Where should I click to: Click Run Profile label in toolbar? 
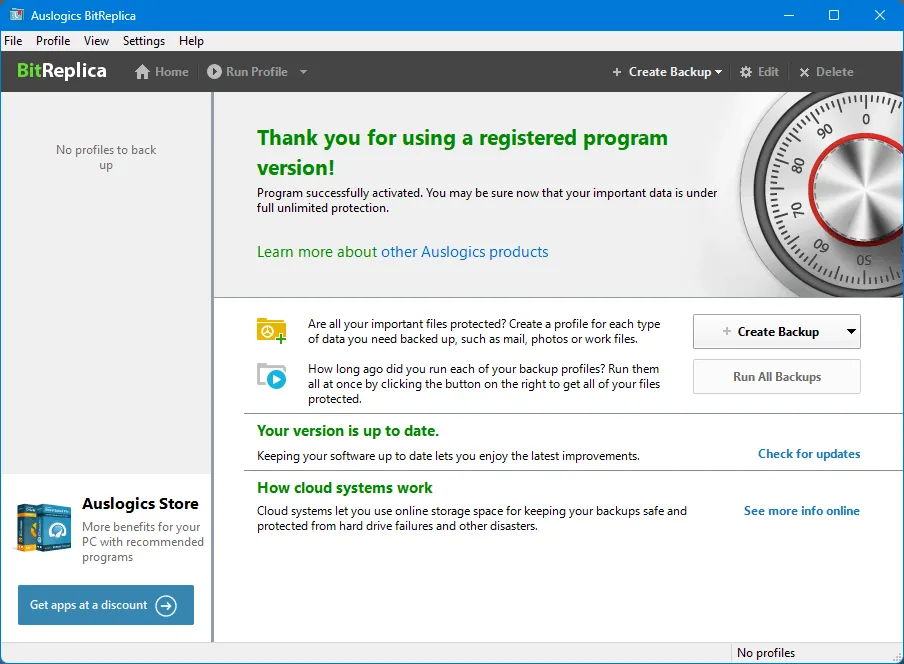[257, 72]
